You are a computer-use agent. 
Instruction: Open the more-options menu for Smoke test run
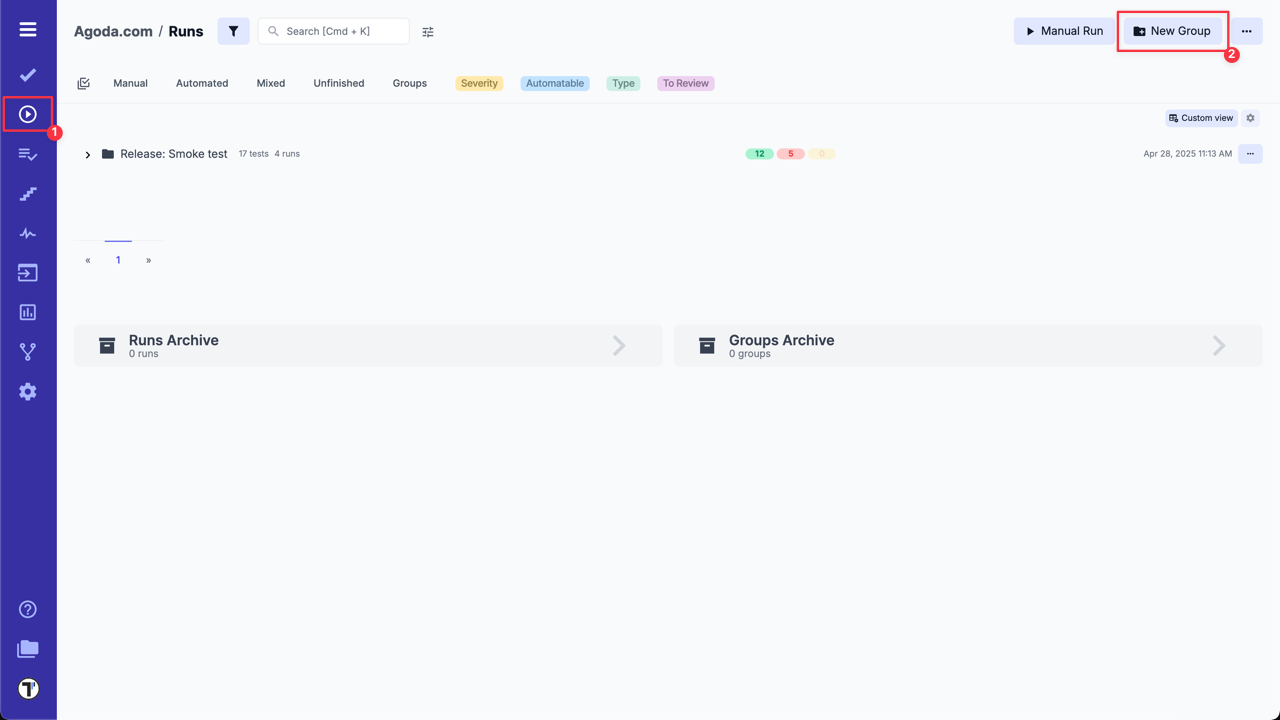(x=1250, y=154)
